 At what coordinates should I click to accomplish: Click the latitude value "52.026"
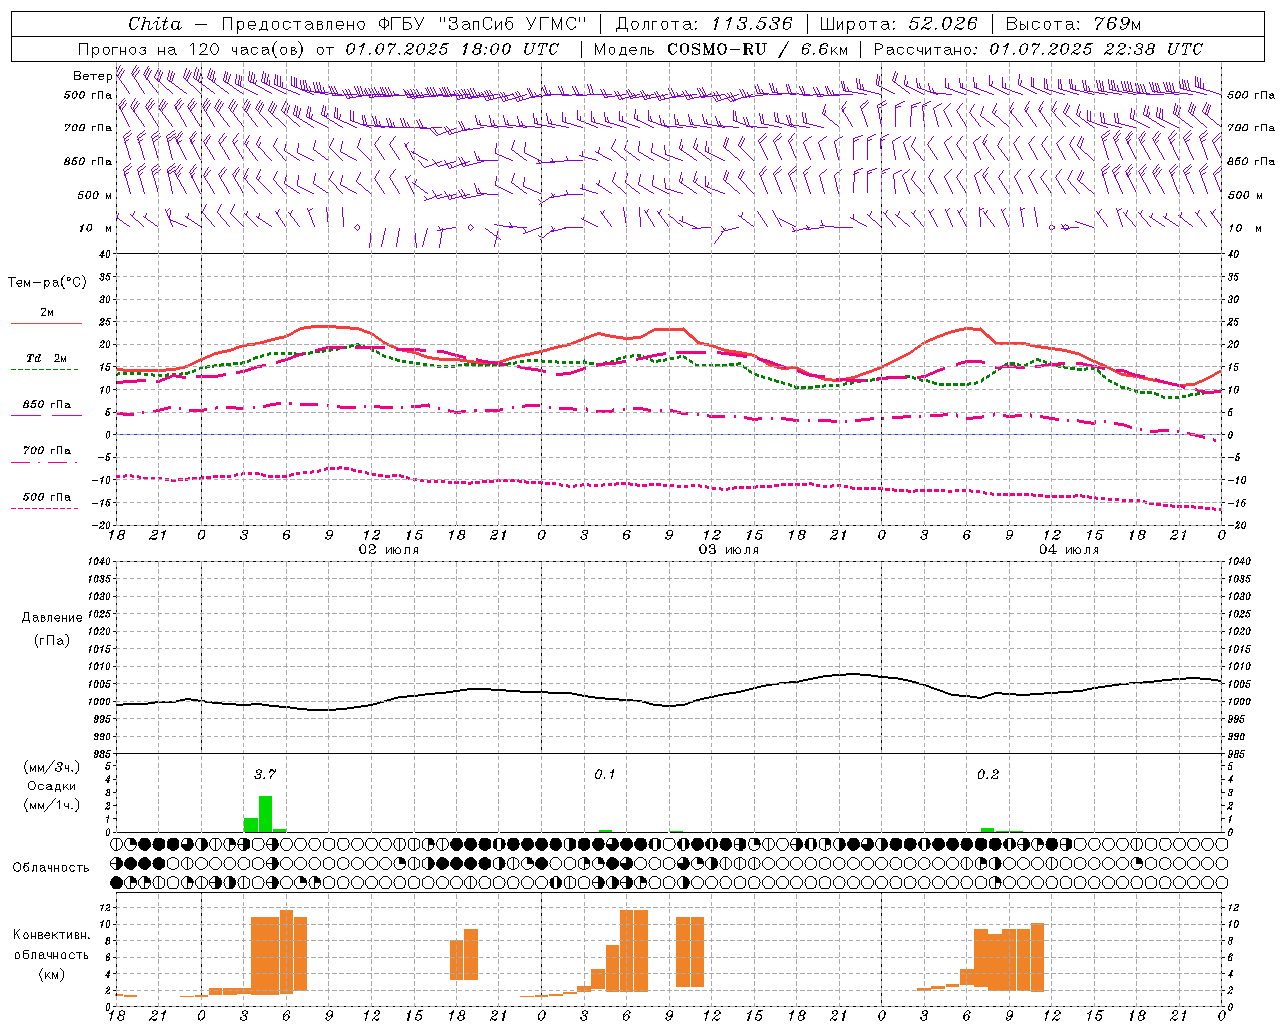942,24
